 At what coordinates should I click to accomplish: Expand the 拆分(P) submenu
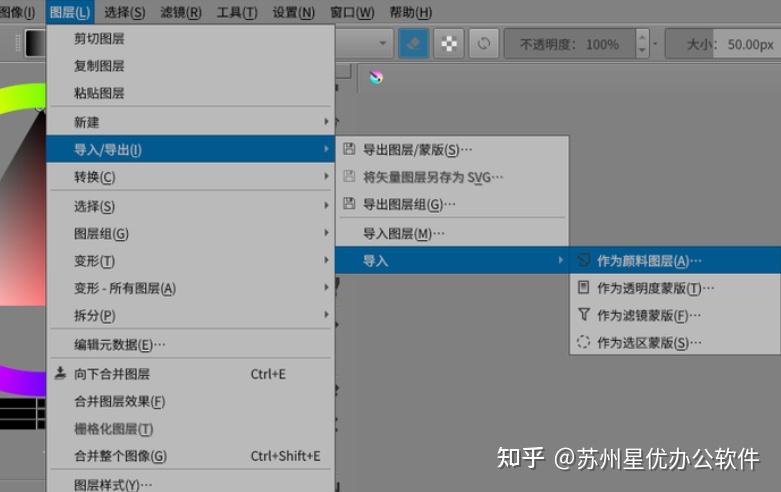(x=191, y=316)
